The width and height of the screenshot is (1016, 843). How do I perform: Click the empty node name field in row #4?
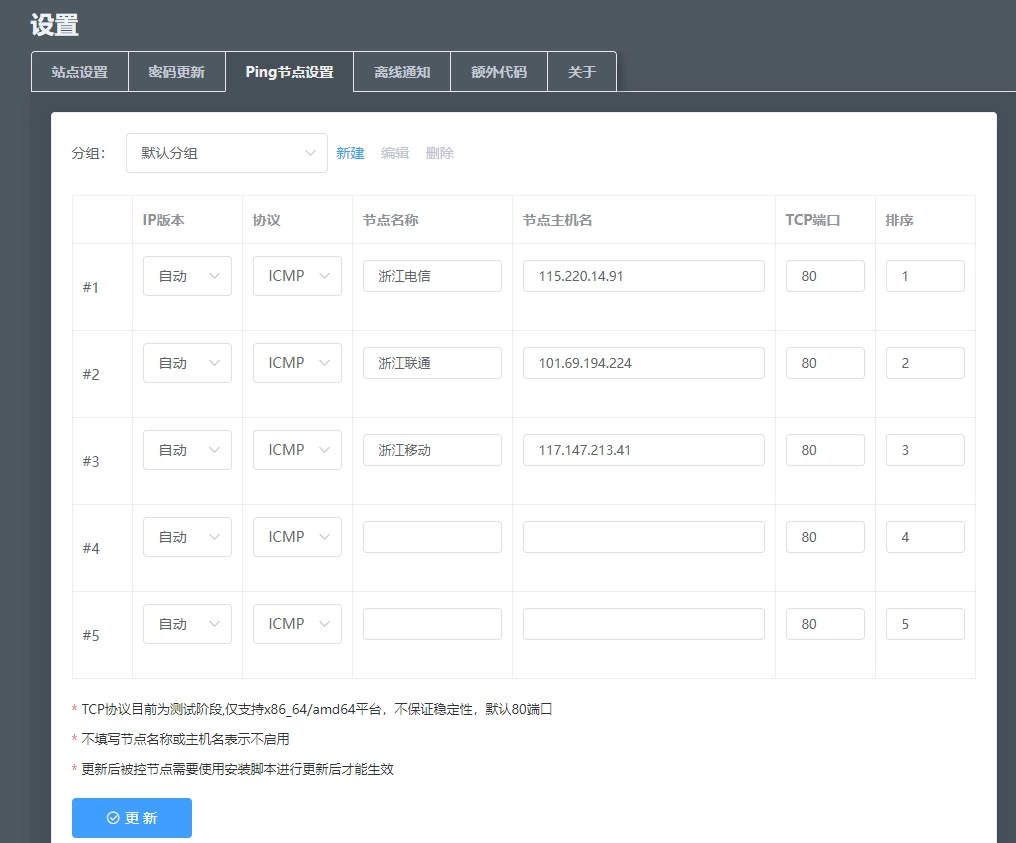click(432, 537)
